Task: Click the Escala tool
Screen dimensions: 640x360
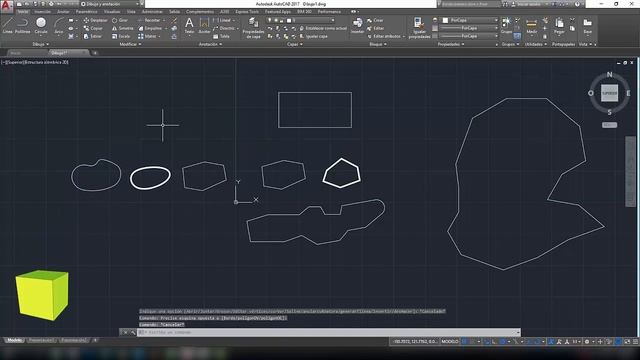Action: pyautogui.click(x=121, y=36)
